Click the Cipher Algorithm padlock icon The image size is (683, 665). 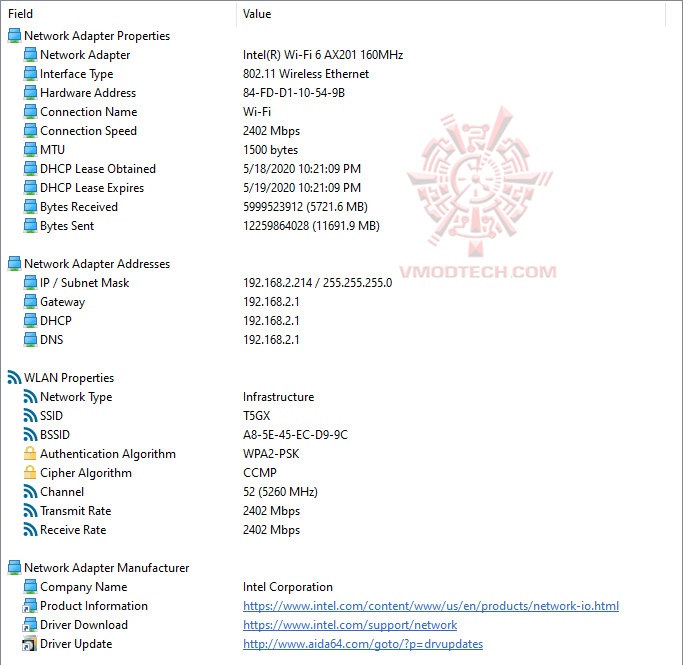pos(30,473)
